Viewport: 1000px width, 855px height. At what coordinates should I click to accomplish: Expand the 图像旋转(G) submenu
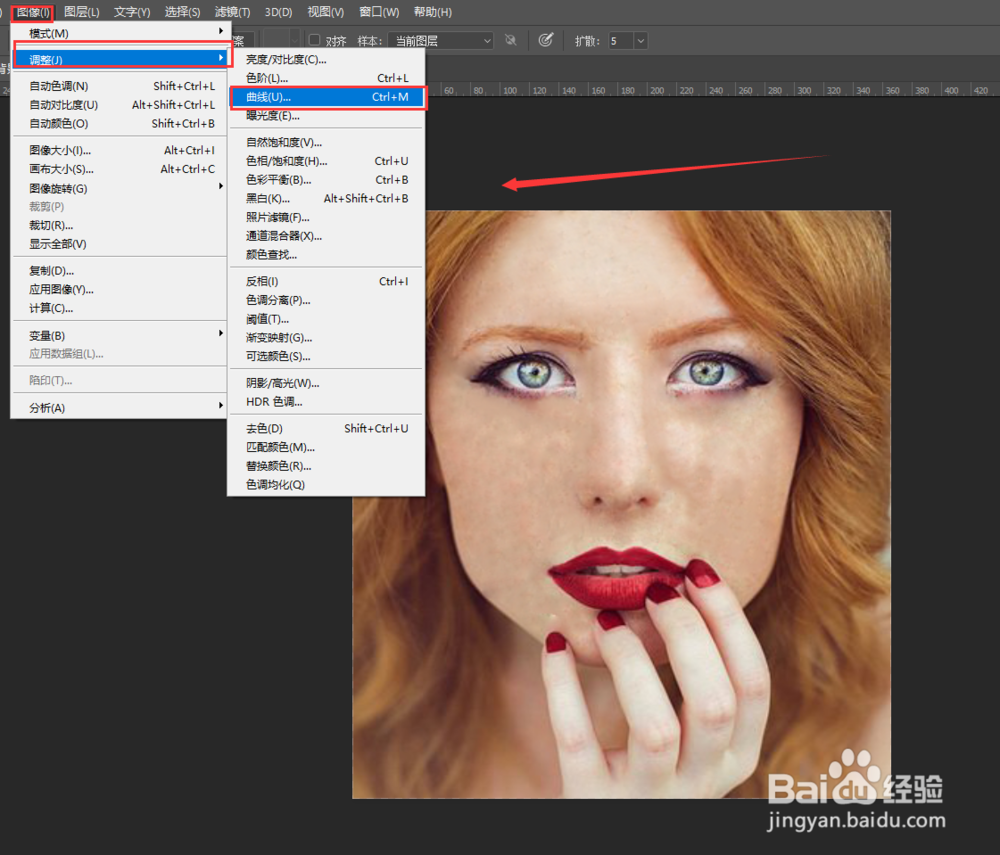tap(120, 188)
